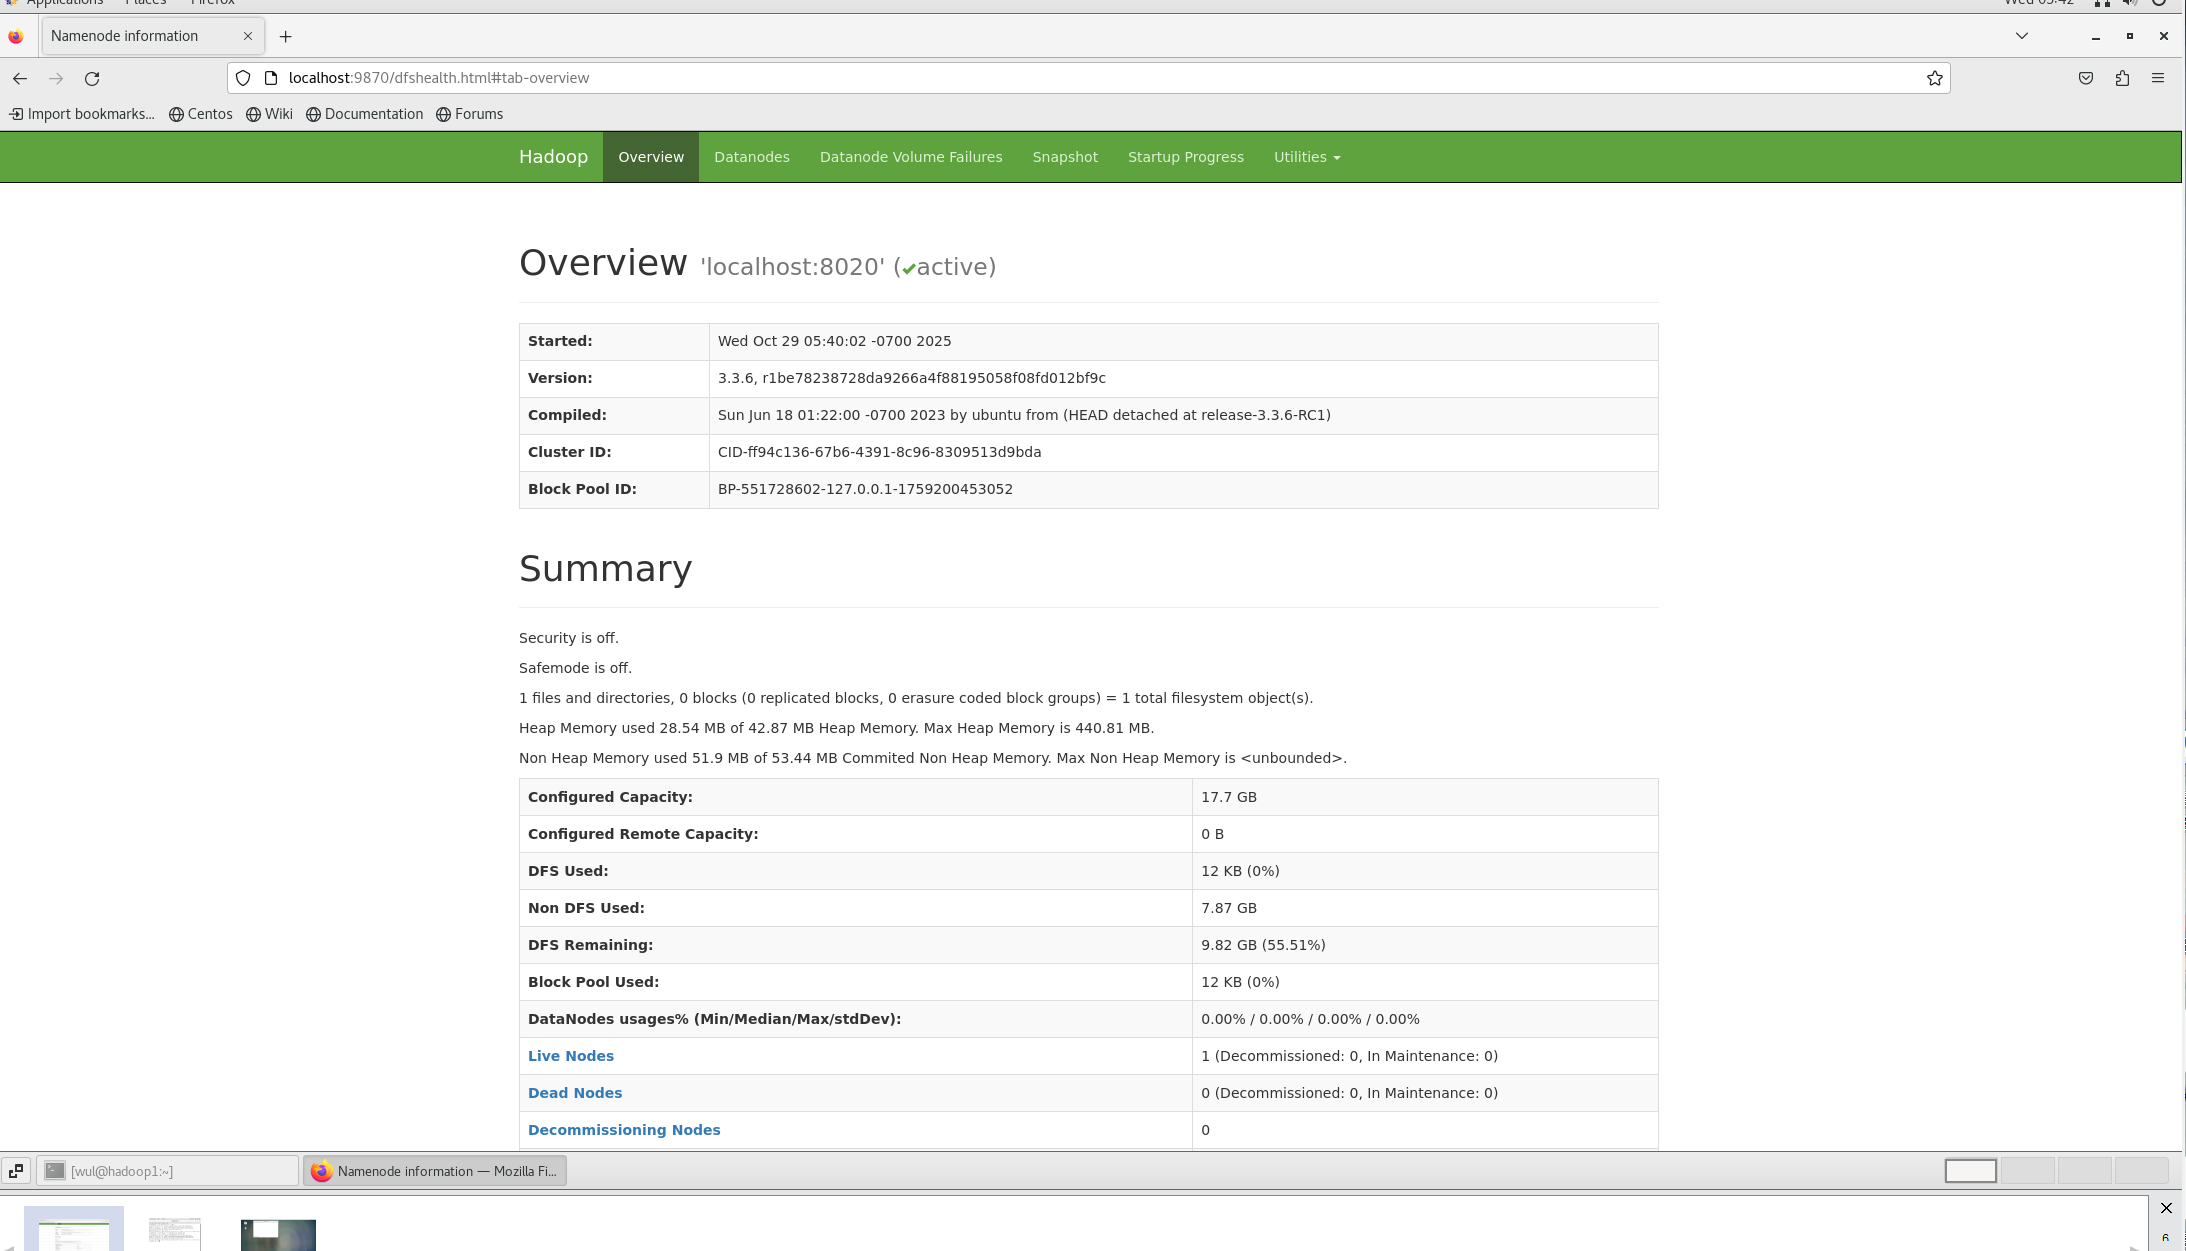Open the second thumbnail in bottom strip

(174, 1232)
